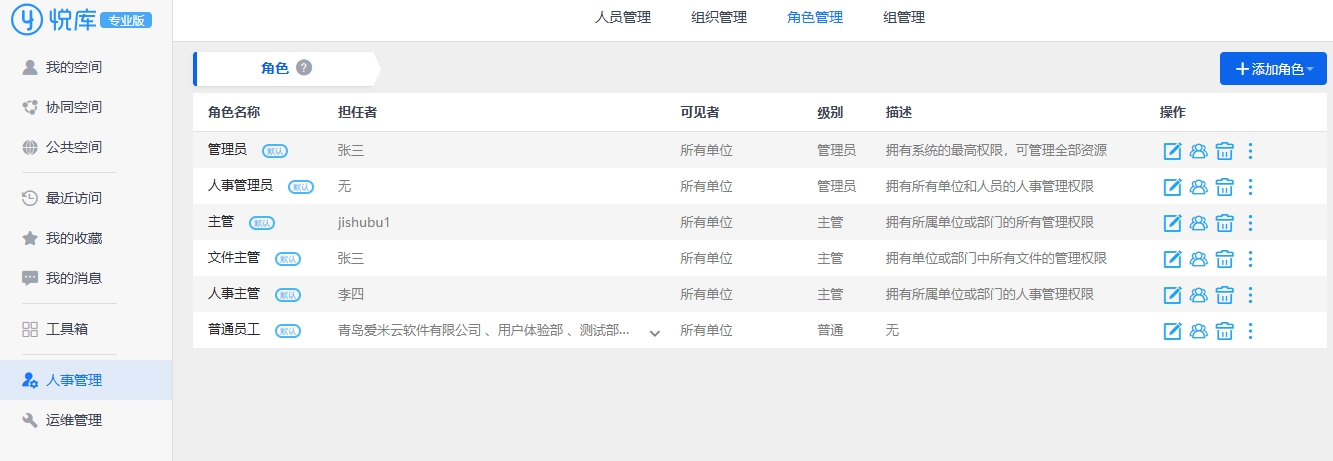Delete the 普通员工 role via trash icon
This screenshot has height=461, width=1333.
(1224, 331)
